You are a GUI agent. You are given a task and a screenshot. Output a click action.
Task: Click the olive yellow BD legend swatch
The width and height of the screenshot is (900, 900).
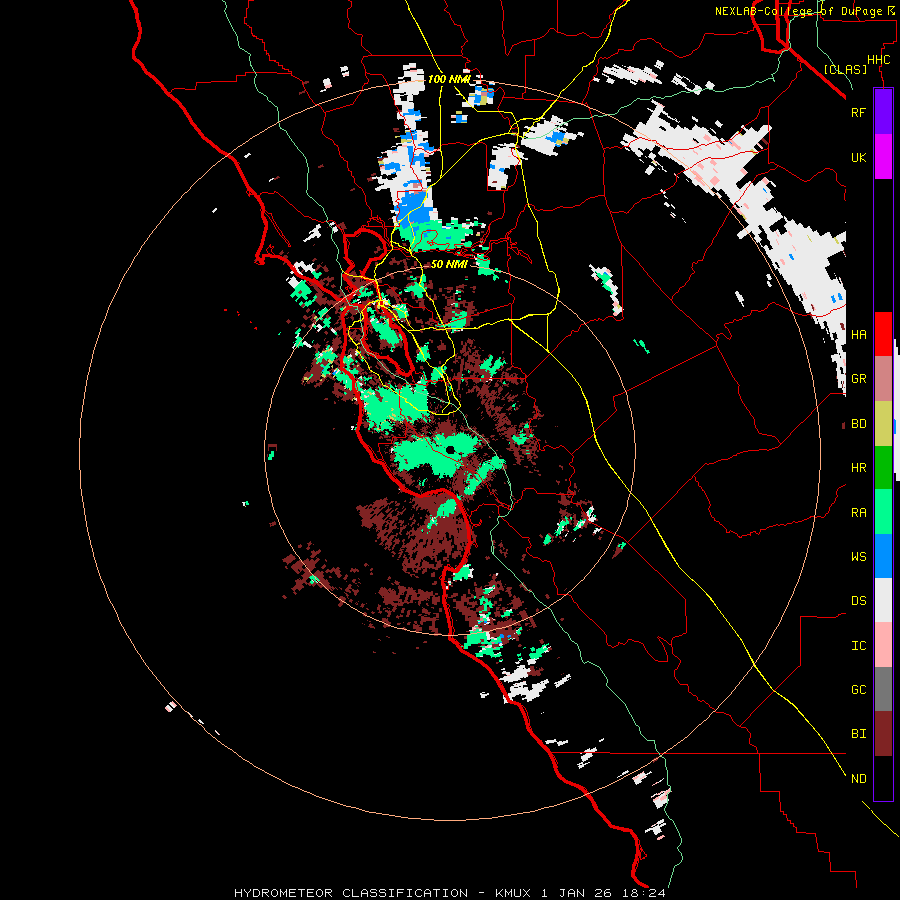coord(883,424)
